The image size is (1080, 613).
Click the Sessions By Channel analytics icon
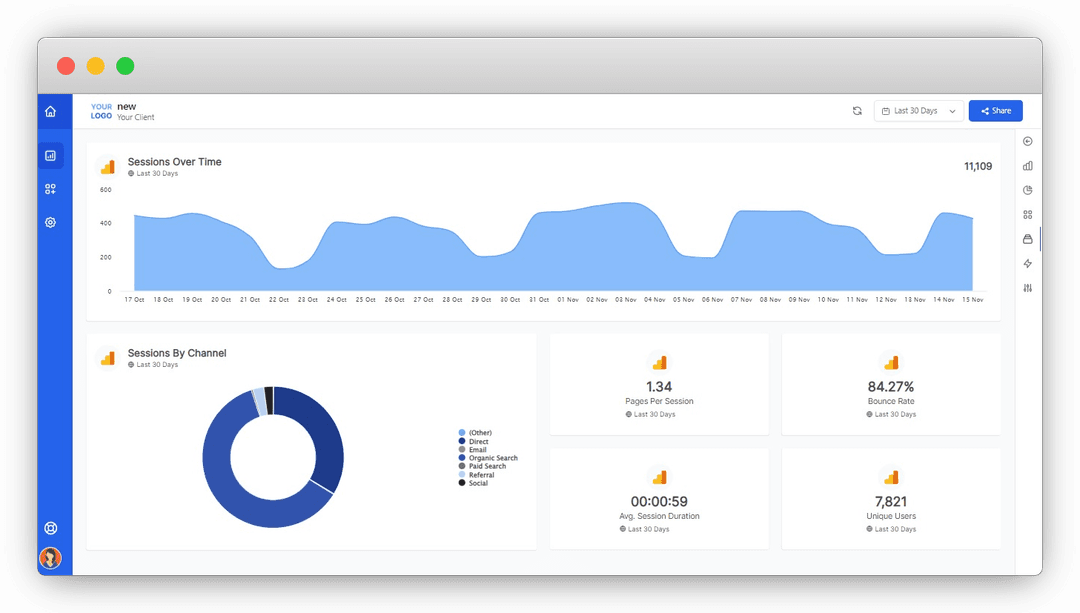click(107, 358)
